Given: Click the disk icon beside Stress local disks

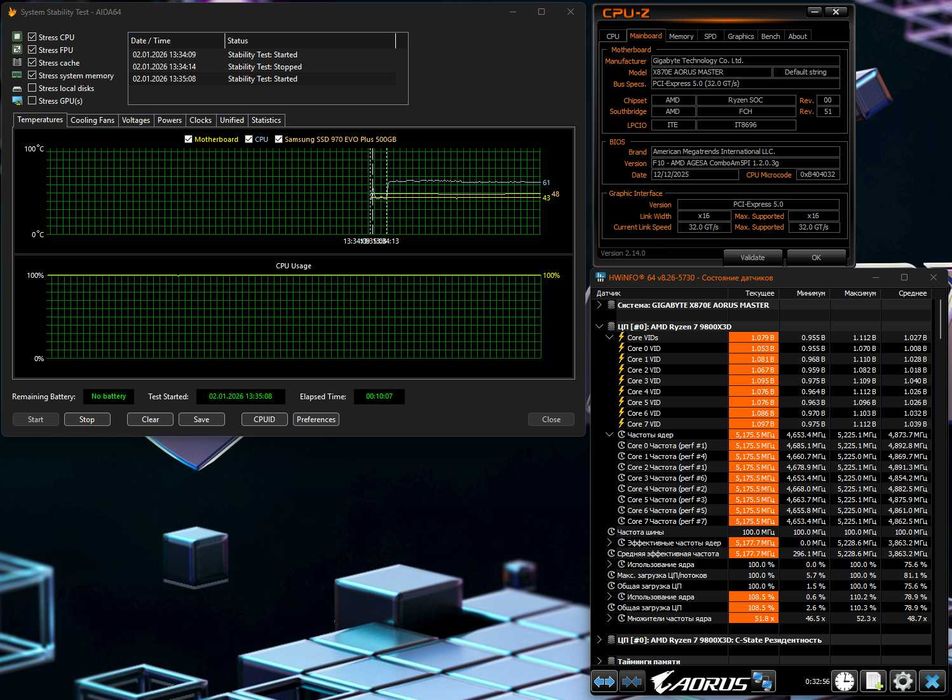Looking at the screenshot, I should pos(17,88).
